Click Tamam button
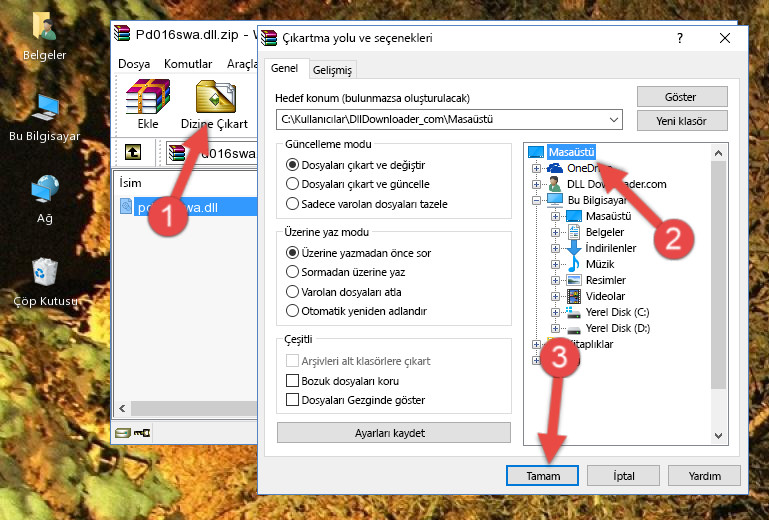 pyautogui.click(x=542, y=476)
